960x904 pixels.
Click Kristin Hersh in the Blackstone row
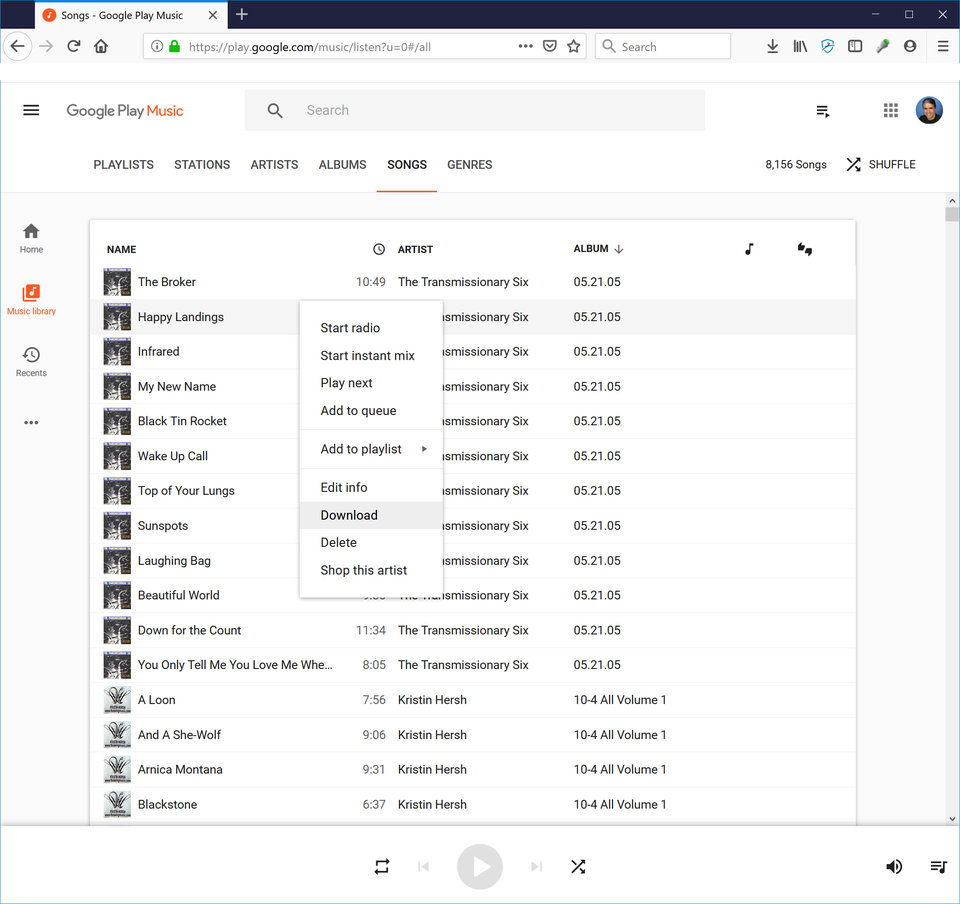(432, 805)
